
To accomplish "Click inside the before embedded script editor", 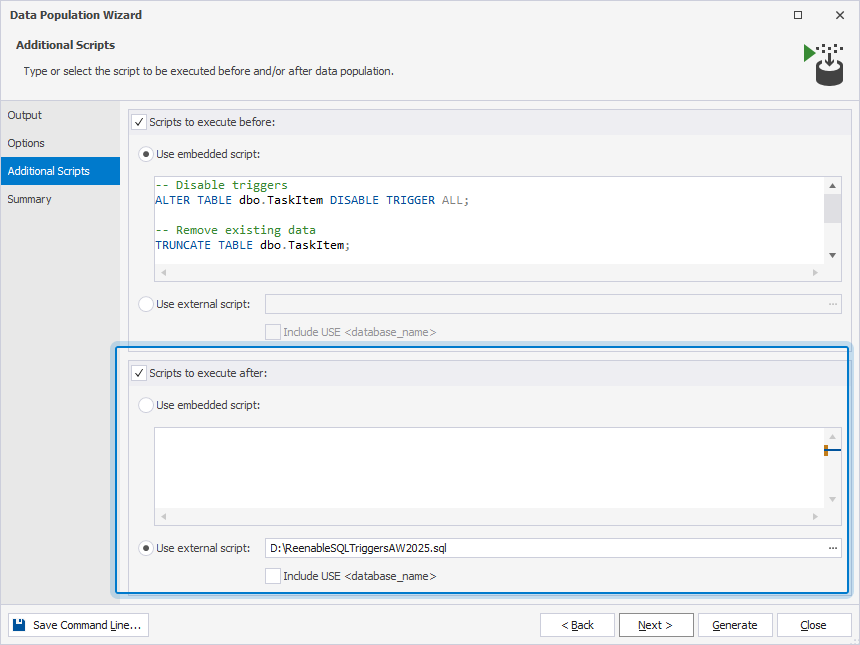I will coord(489,220).
